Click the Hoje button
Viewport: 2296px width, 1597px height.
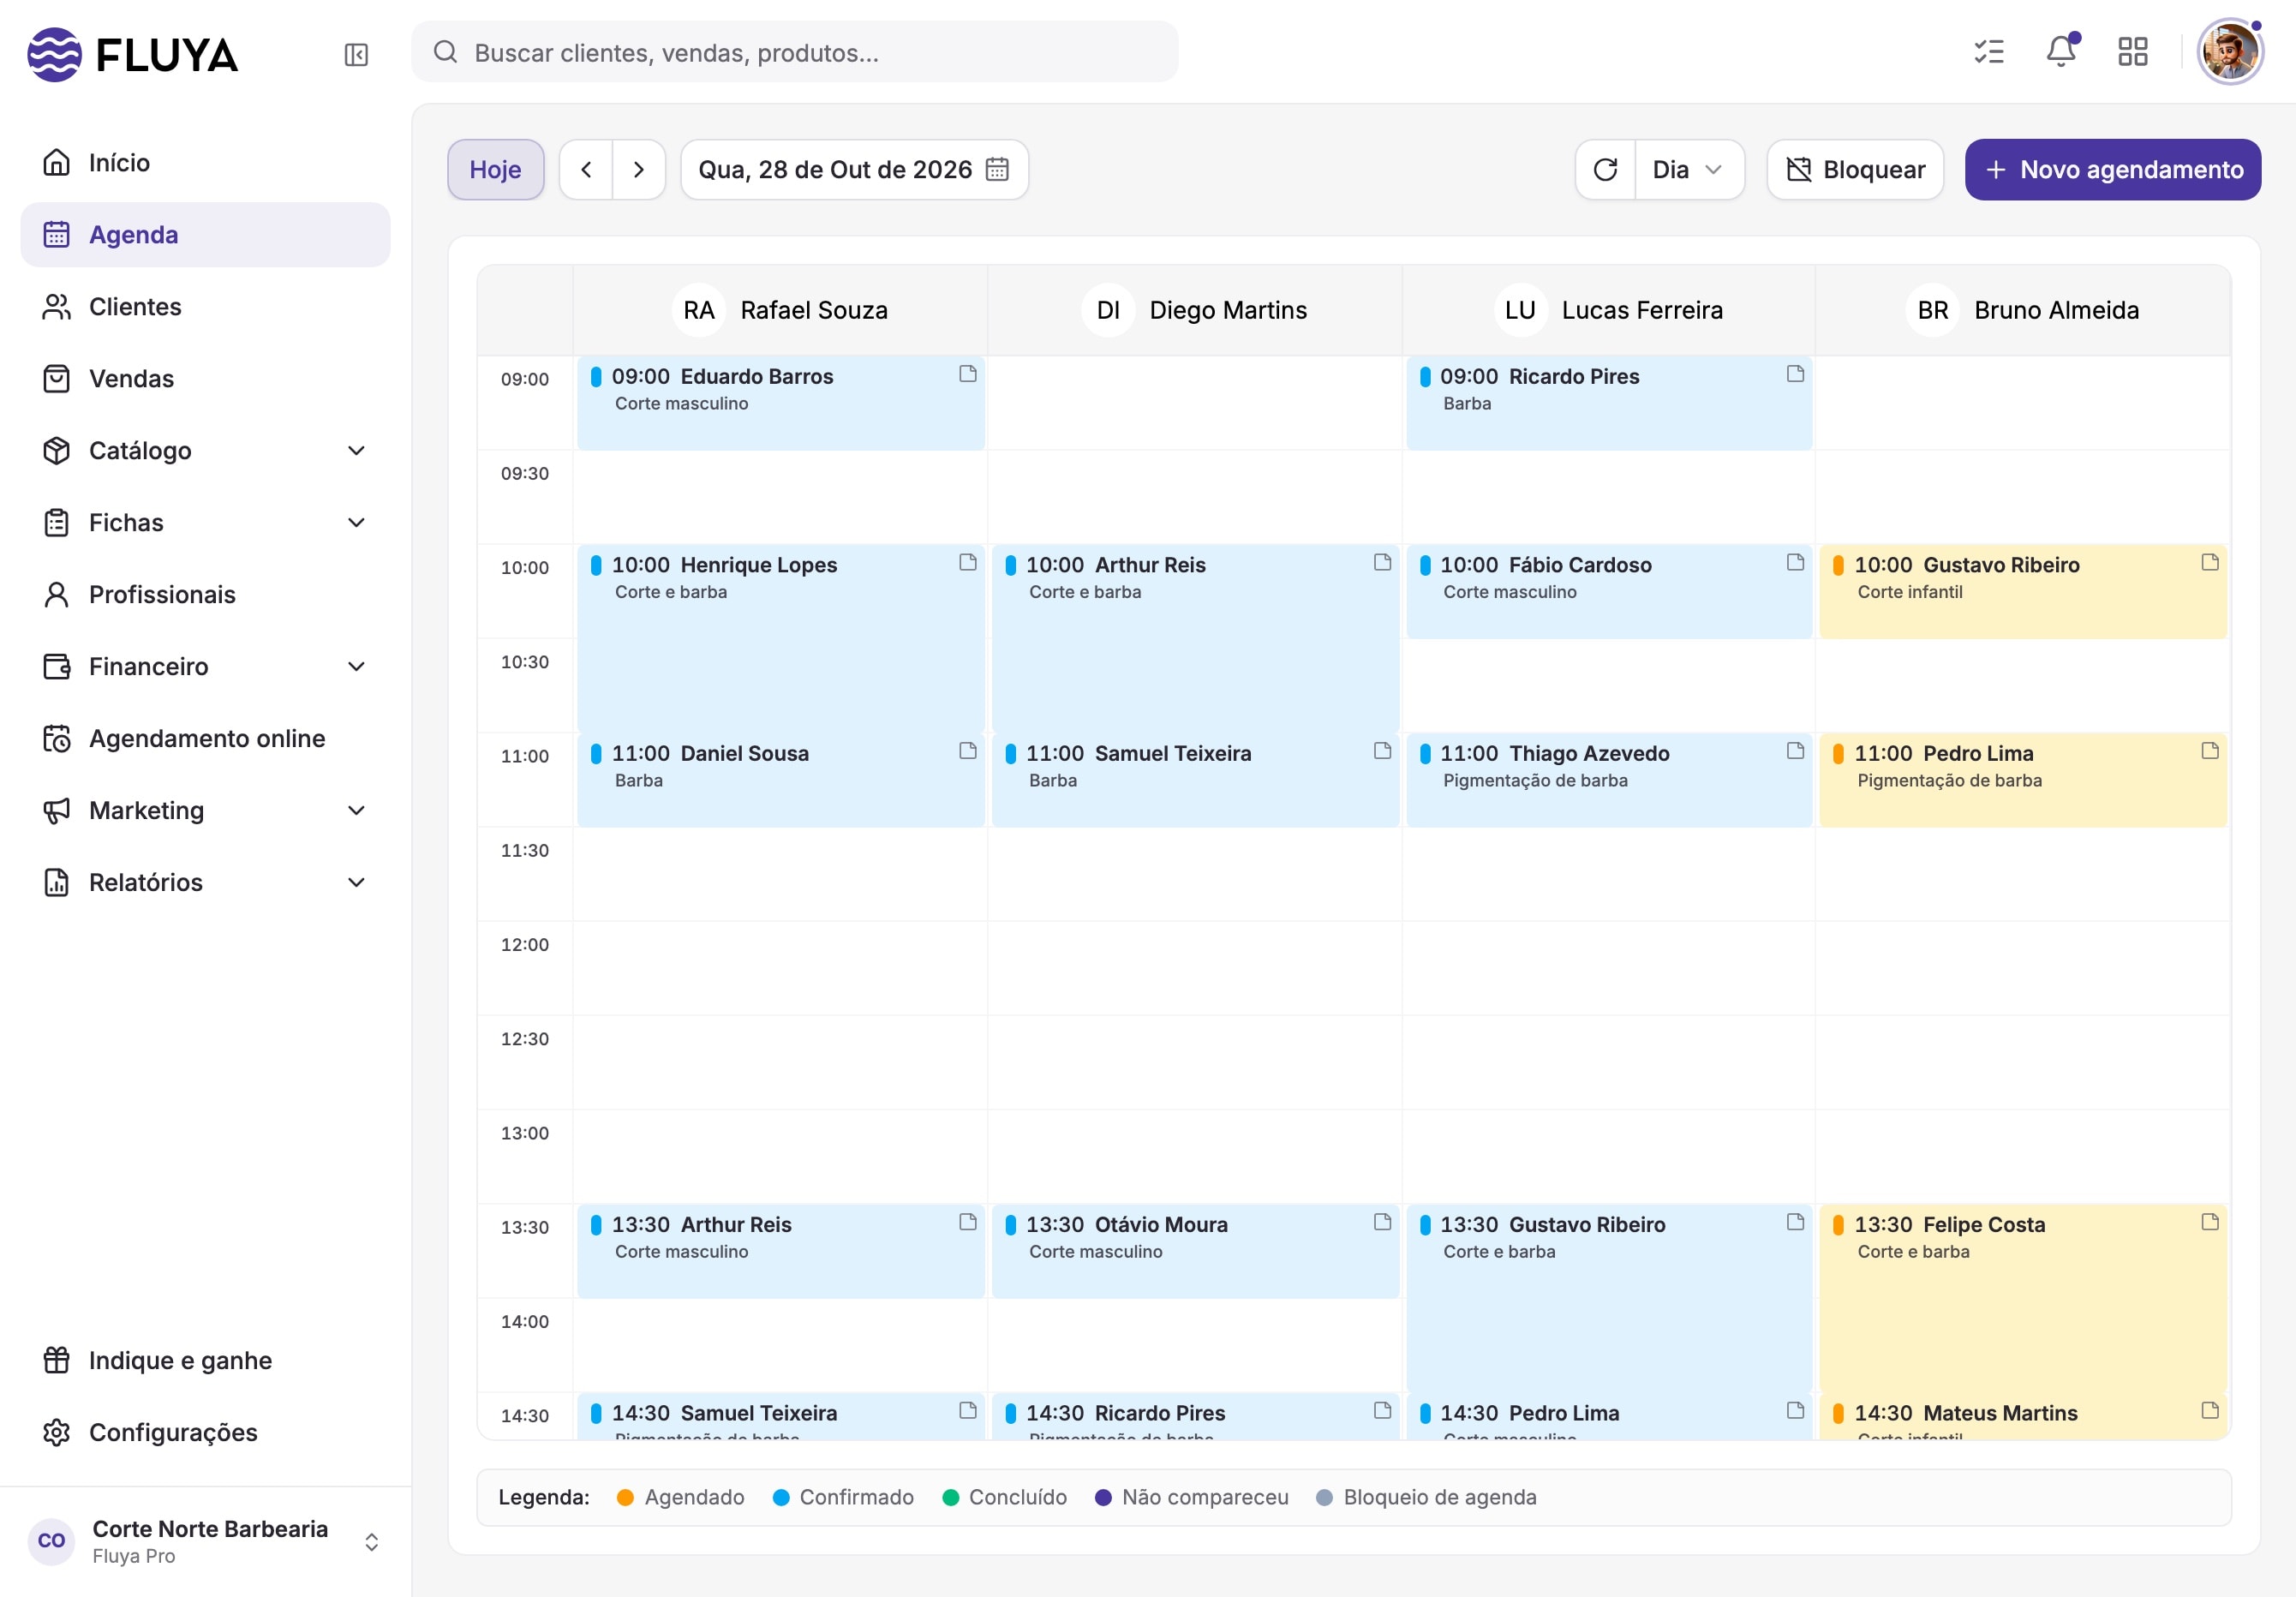[496, 170]
